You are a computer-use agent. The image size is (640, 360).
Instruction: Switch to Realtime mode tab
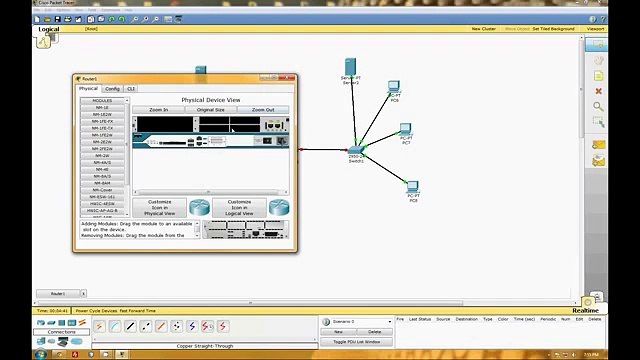point(585,311)
